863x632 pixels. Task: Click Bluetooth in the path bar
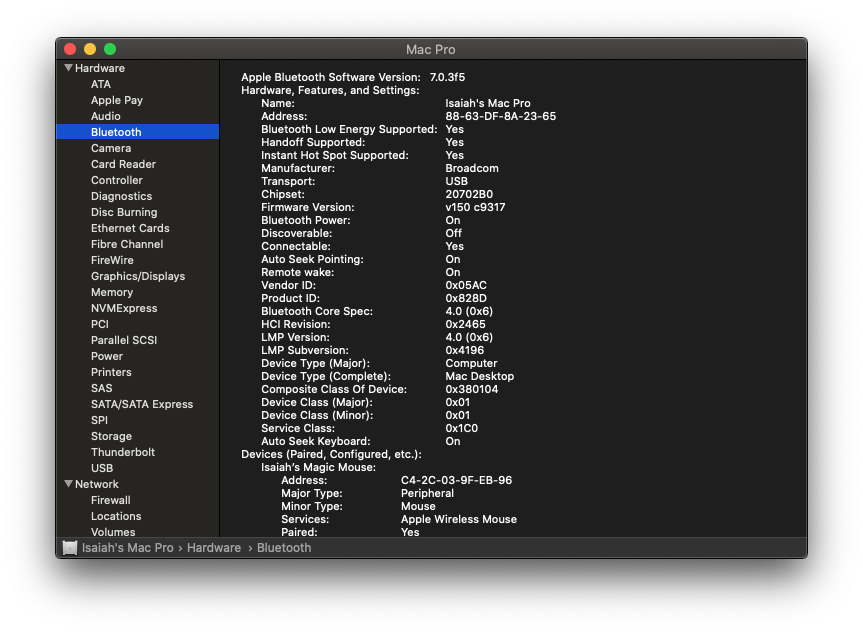tap(284, 548)
